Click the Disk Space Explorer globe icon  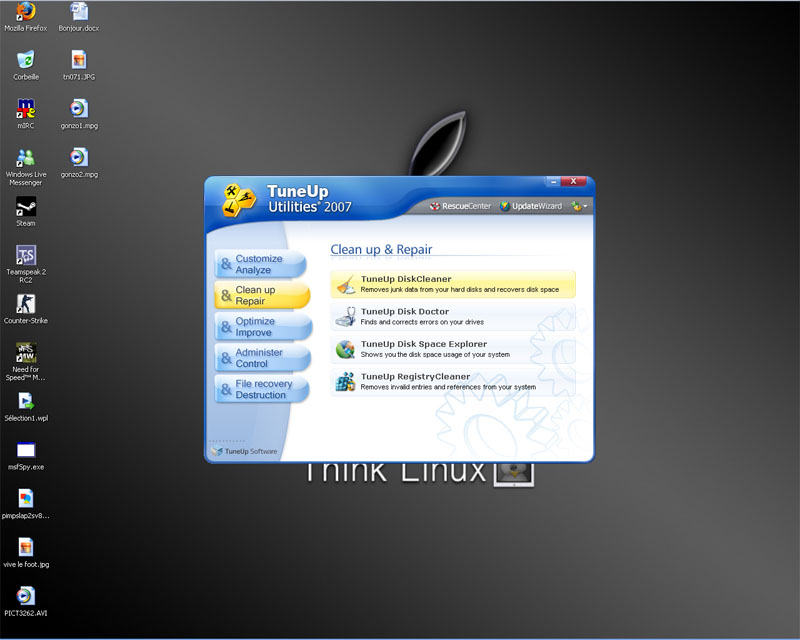[x=346, y=350]
